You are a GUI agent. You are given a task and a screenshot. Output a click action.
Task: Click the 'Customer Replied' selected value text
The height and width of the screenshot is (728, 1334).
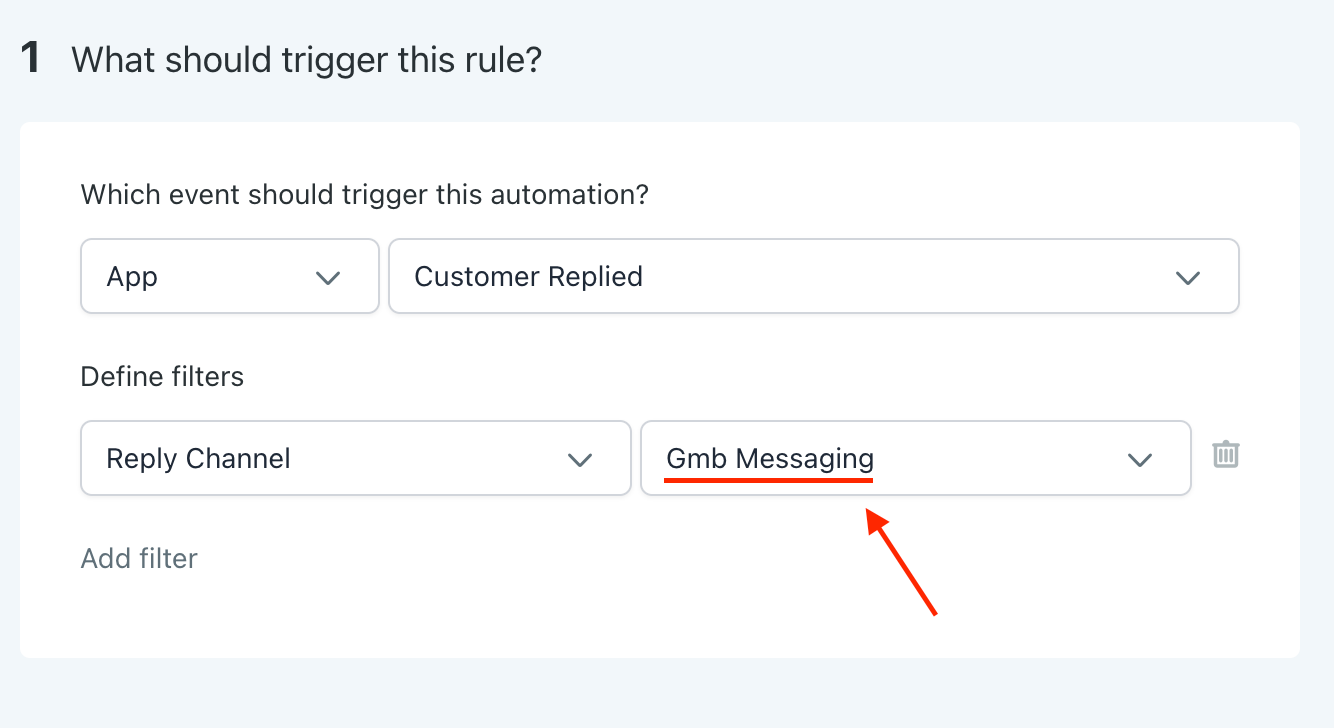point(528,277)
